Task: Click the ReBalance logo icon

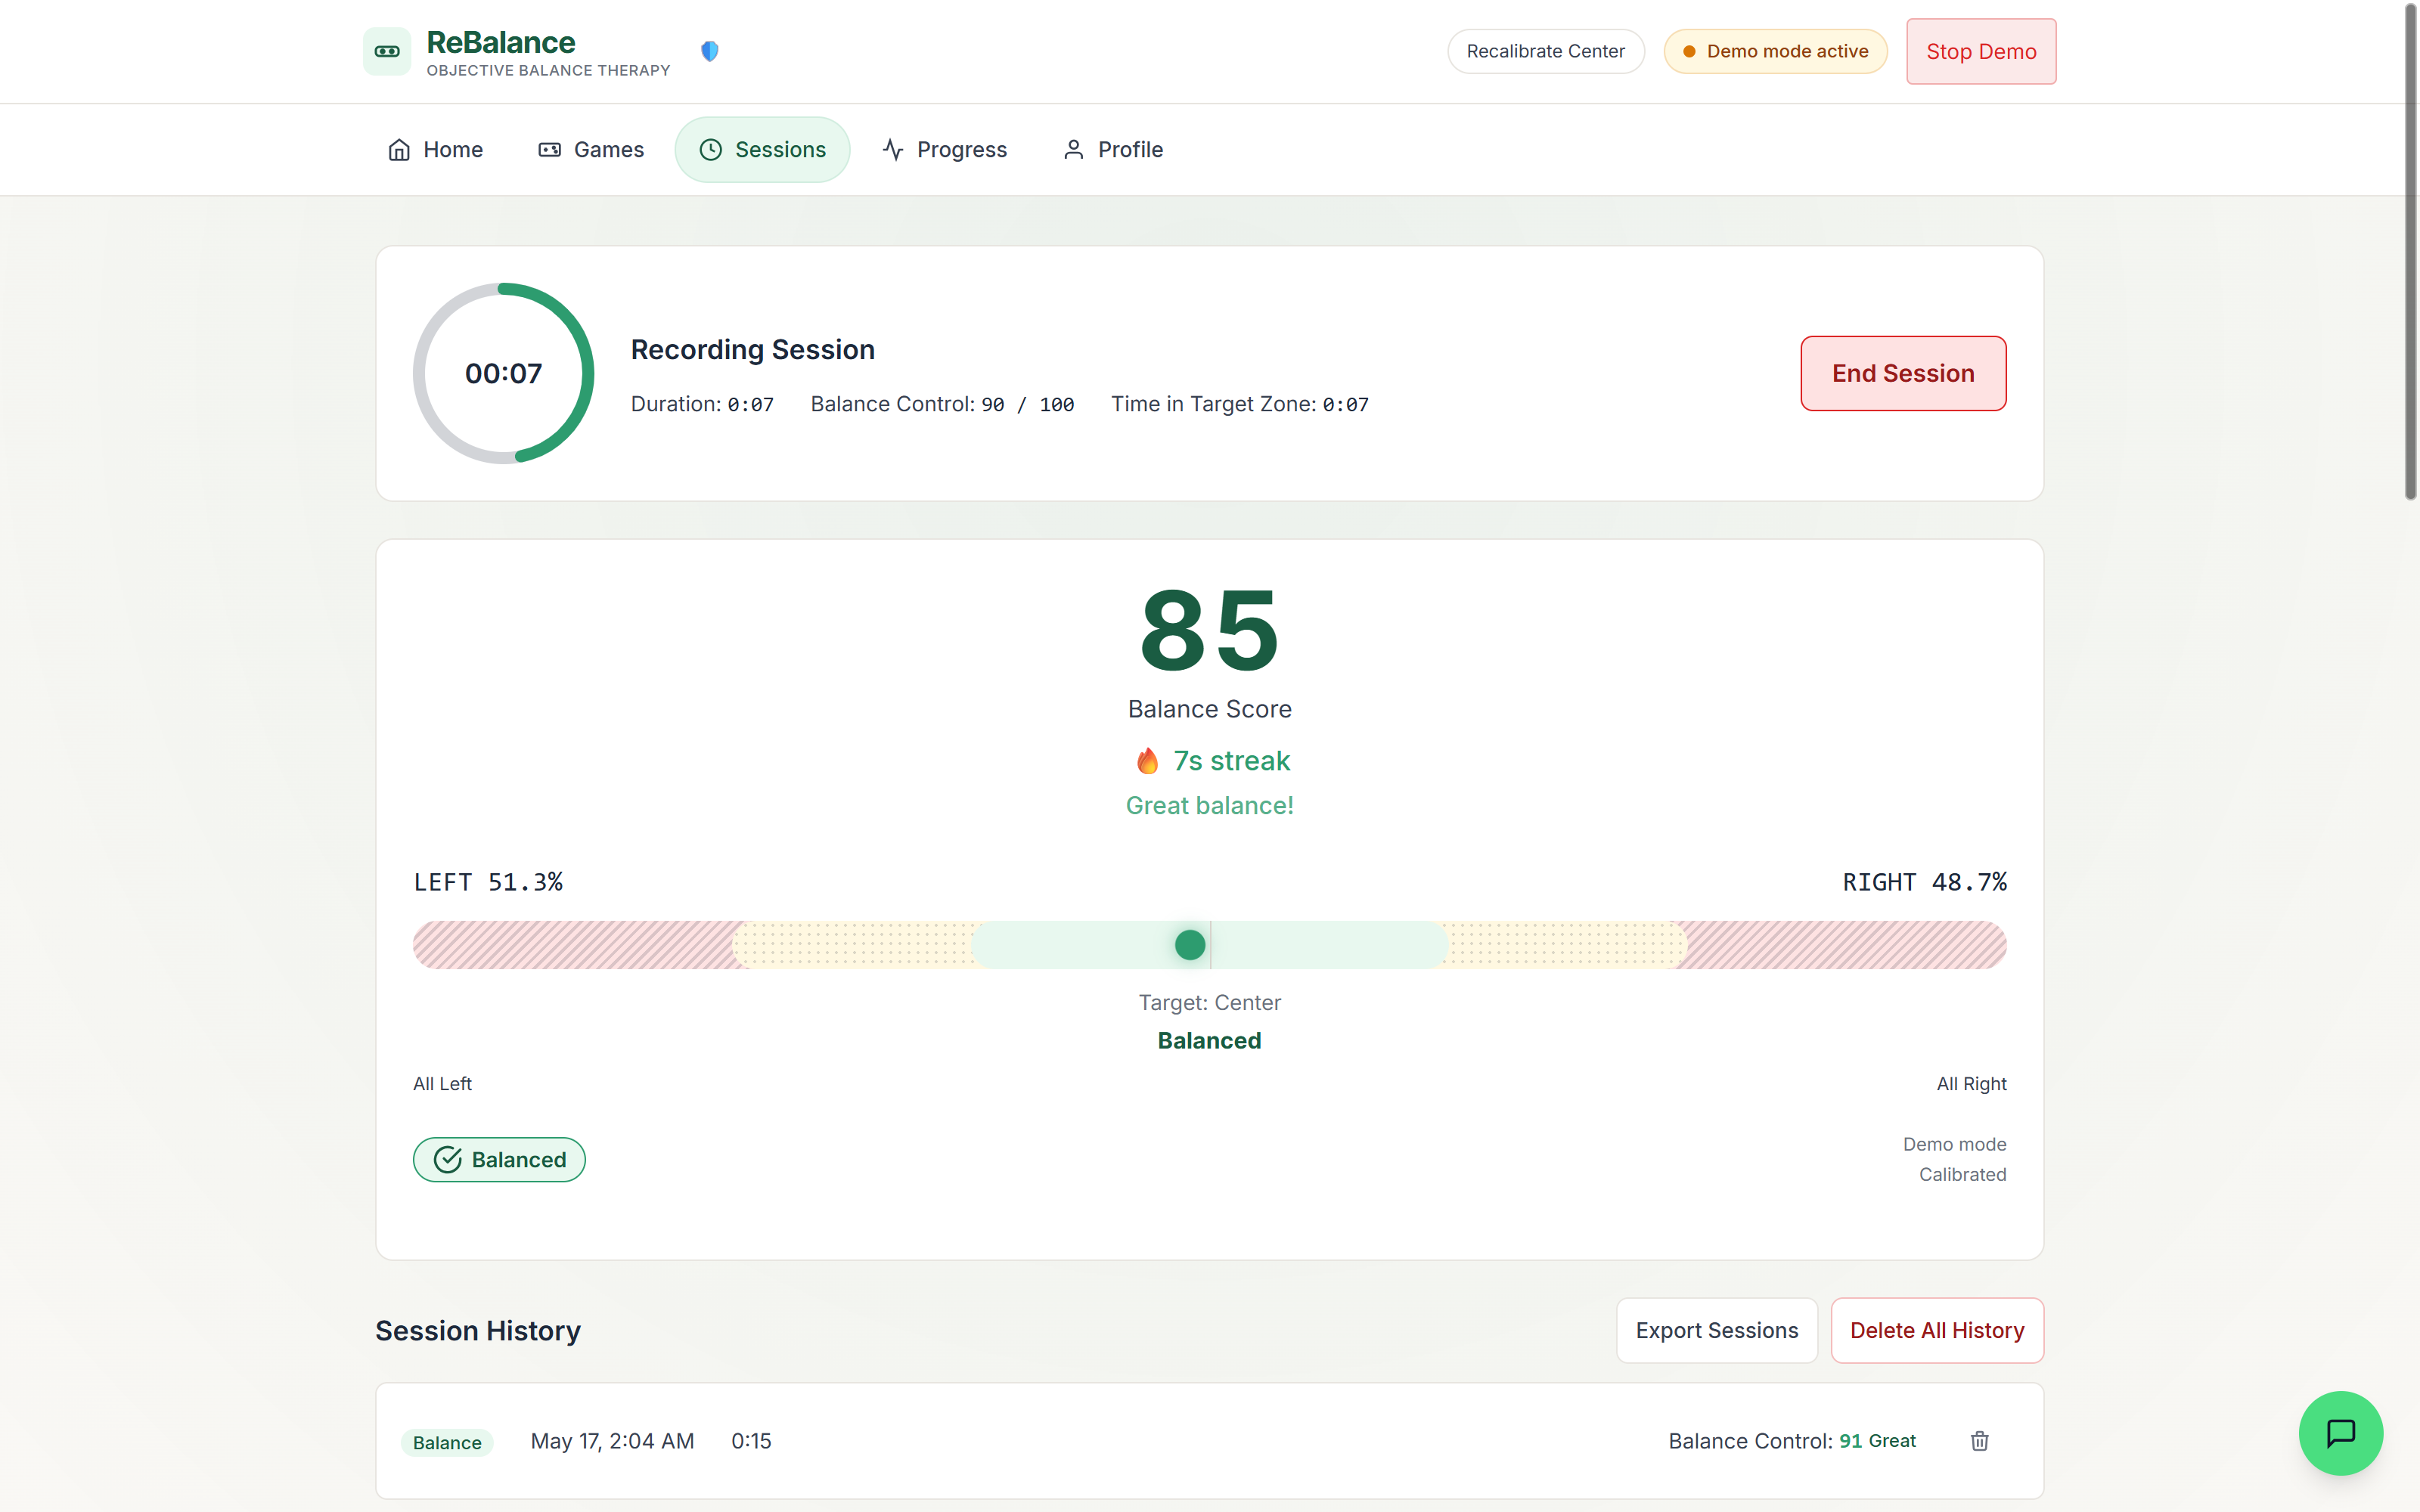Action: tap(387, 51)
